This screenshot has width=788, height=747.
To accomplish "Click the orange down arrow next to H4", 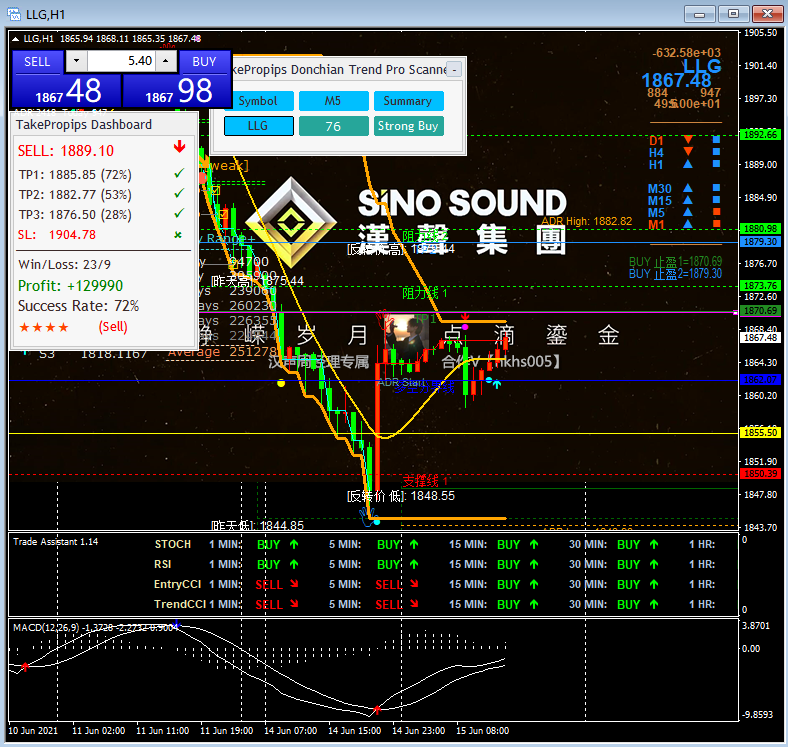I will (x=688, y=151).
